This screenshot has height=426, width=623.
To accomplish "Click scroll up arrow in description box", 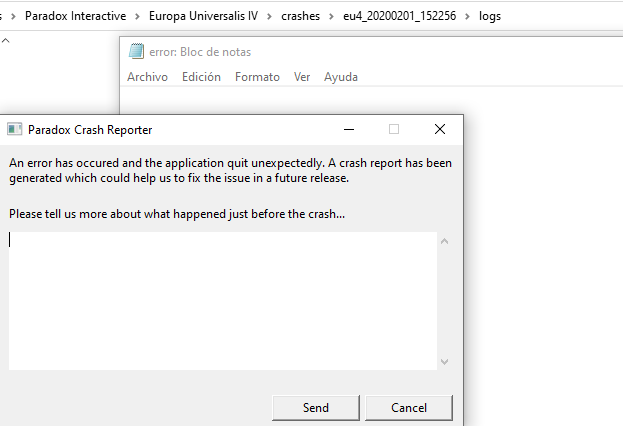I will pyautogui.click(x=445, y=241).
